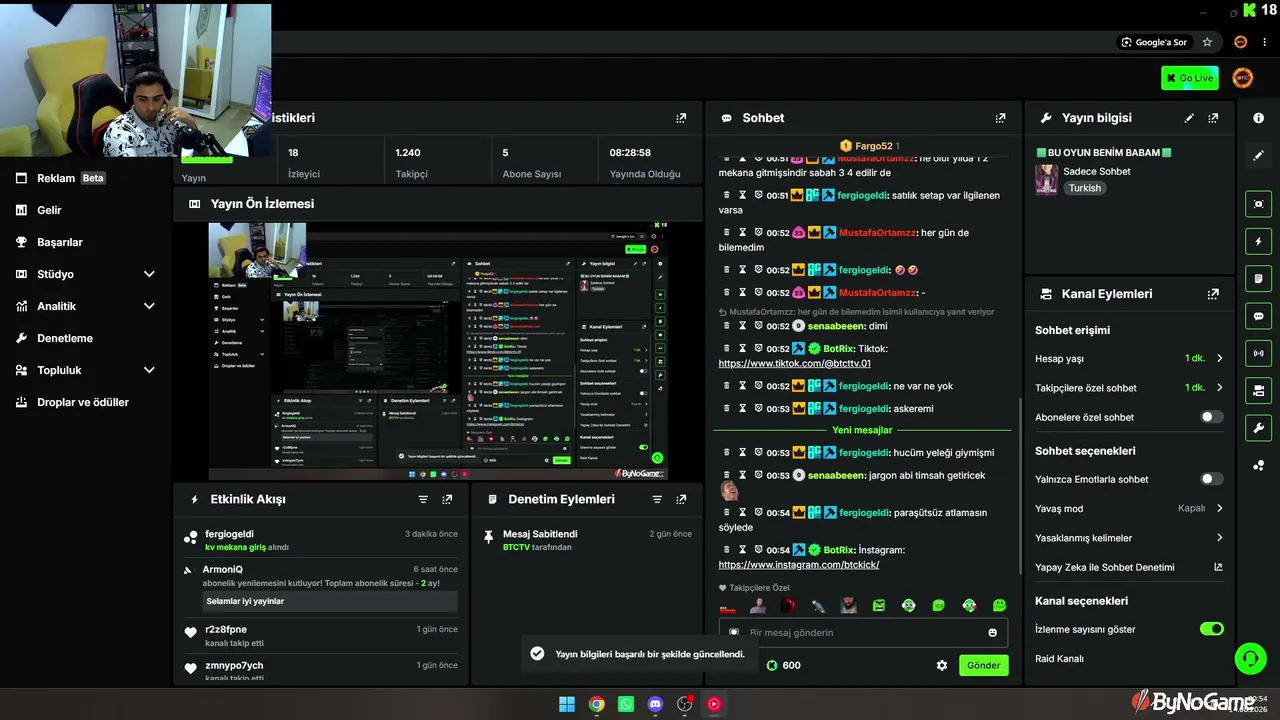Expand the Stüdyo menu chevron

(149, 274)
